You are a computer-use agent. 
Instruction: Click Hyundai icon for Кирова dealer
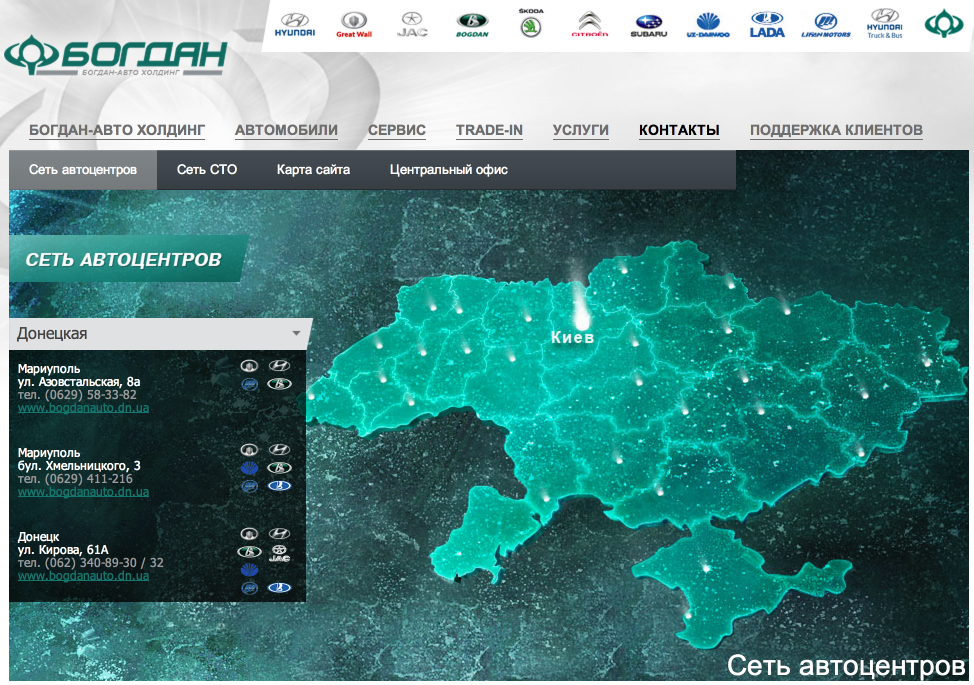(279, 533)
